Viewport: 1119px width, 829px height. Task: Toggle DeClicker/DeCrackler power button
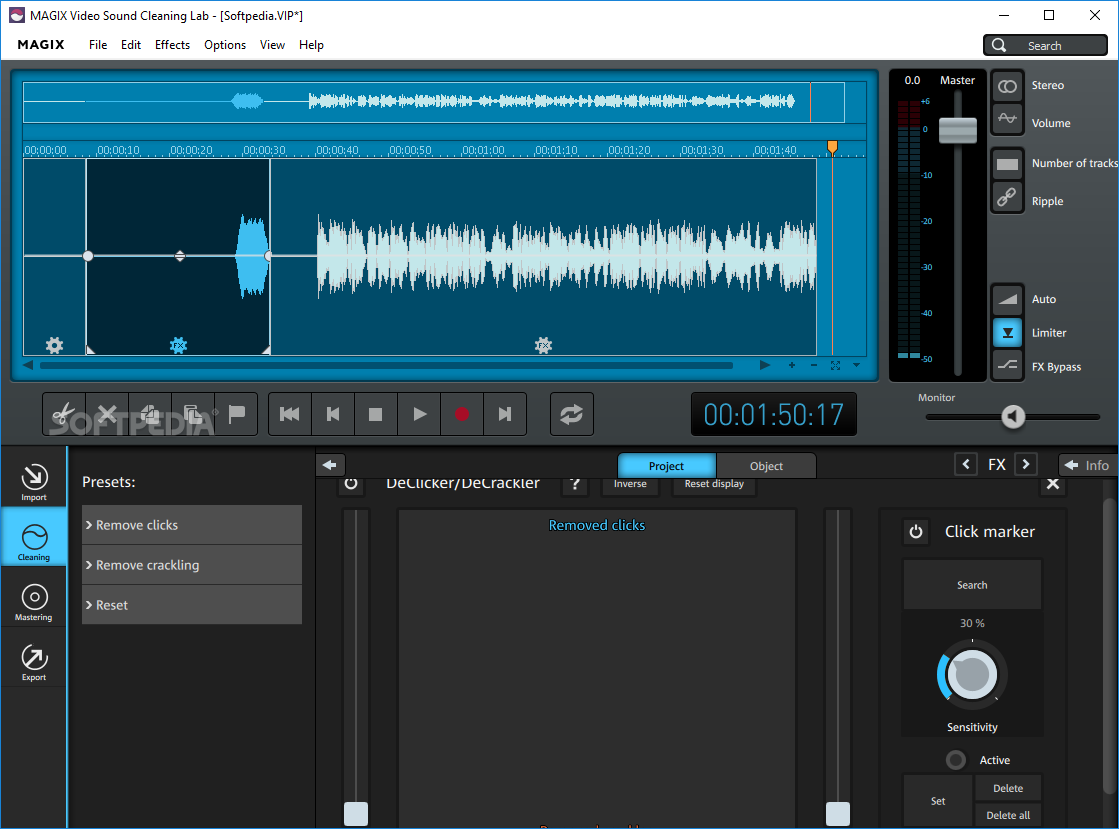(350, 484)
